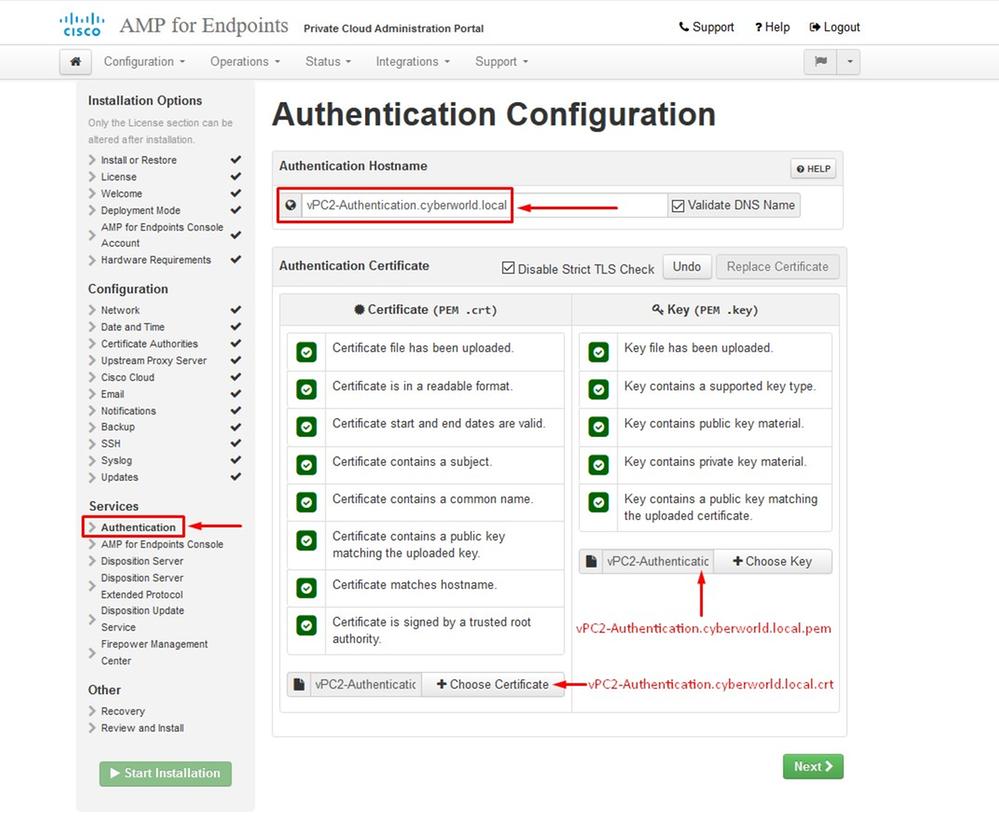Screen dimensions: 999x816
Task: Click green check for 'Certificate file has been uploaded'
Action: click(306, 352)
